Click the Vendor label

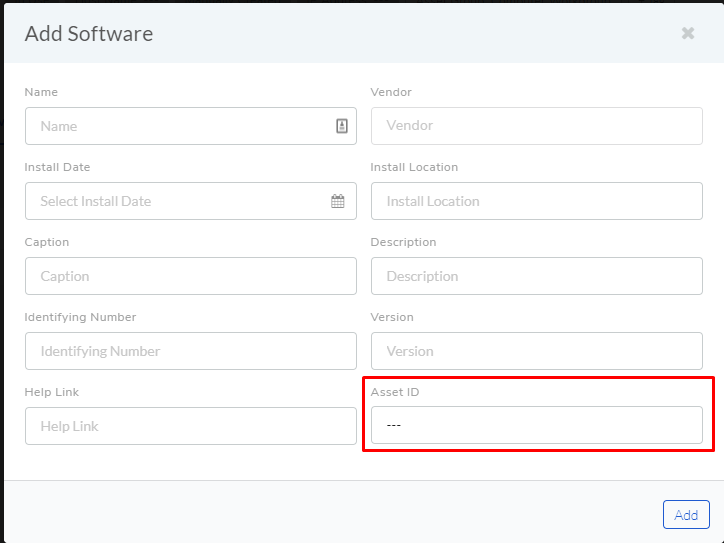coord(391,92)
